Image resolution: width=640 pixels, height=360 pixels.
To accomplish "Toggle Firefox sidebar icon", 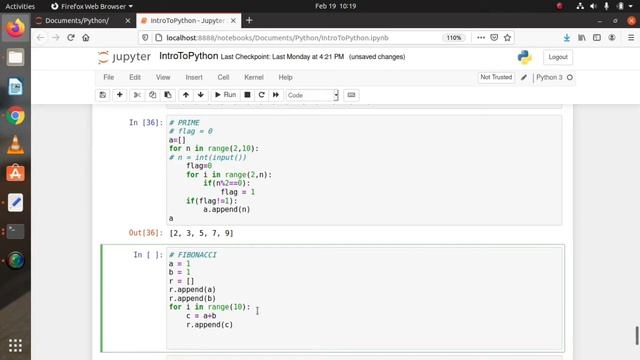I will pyautogui.click(x=597, y=38).
